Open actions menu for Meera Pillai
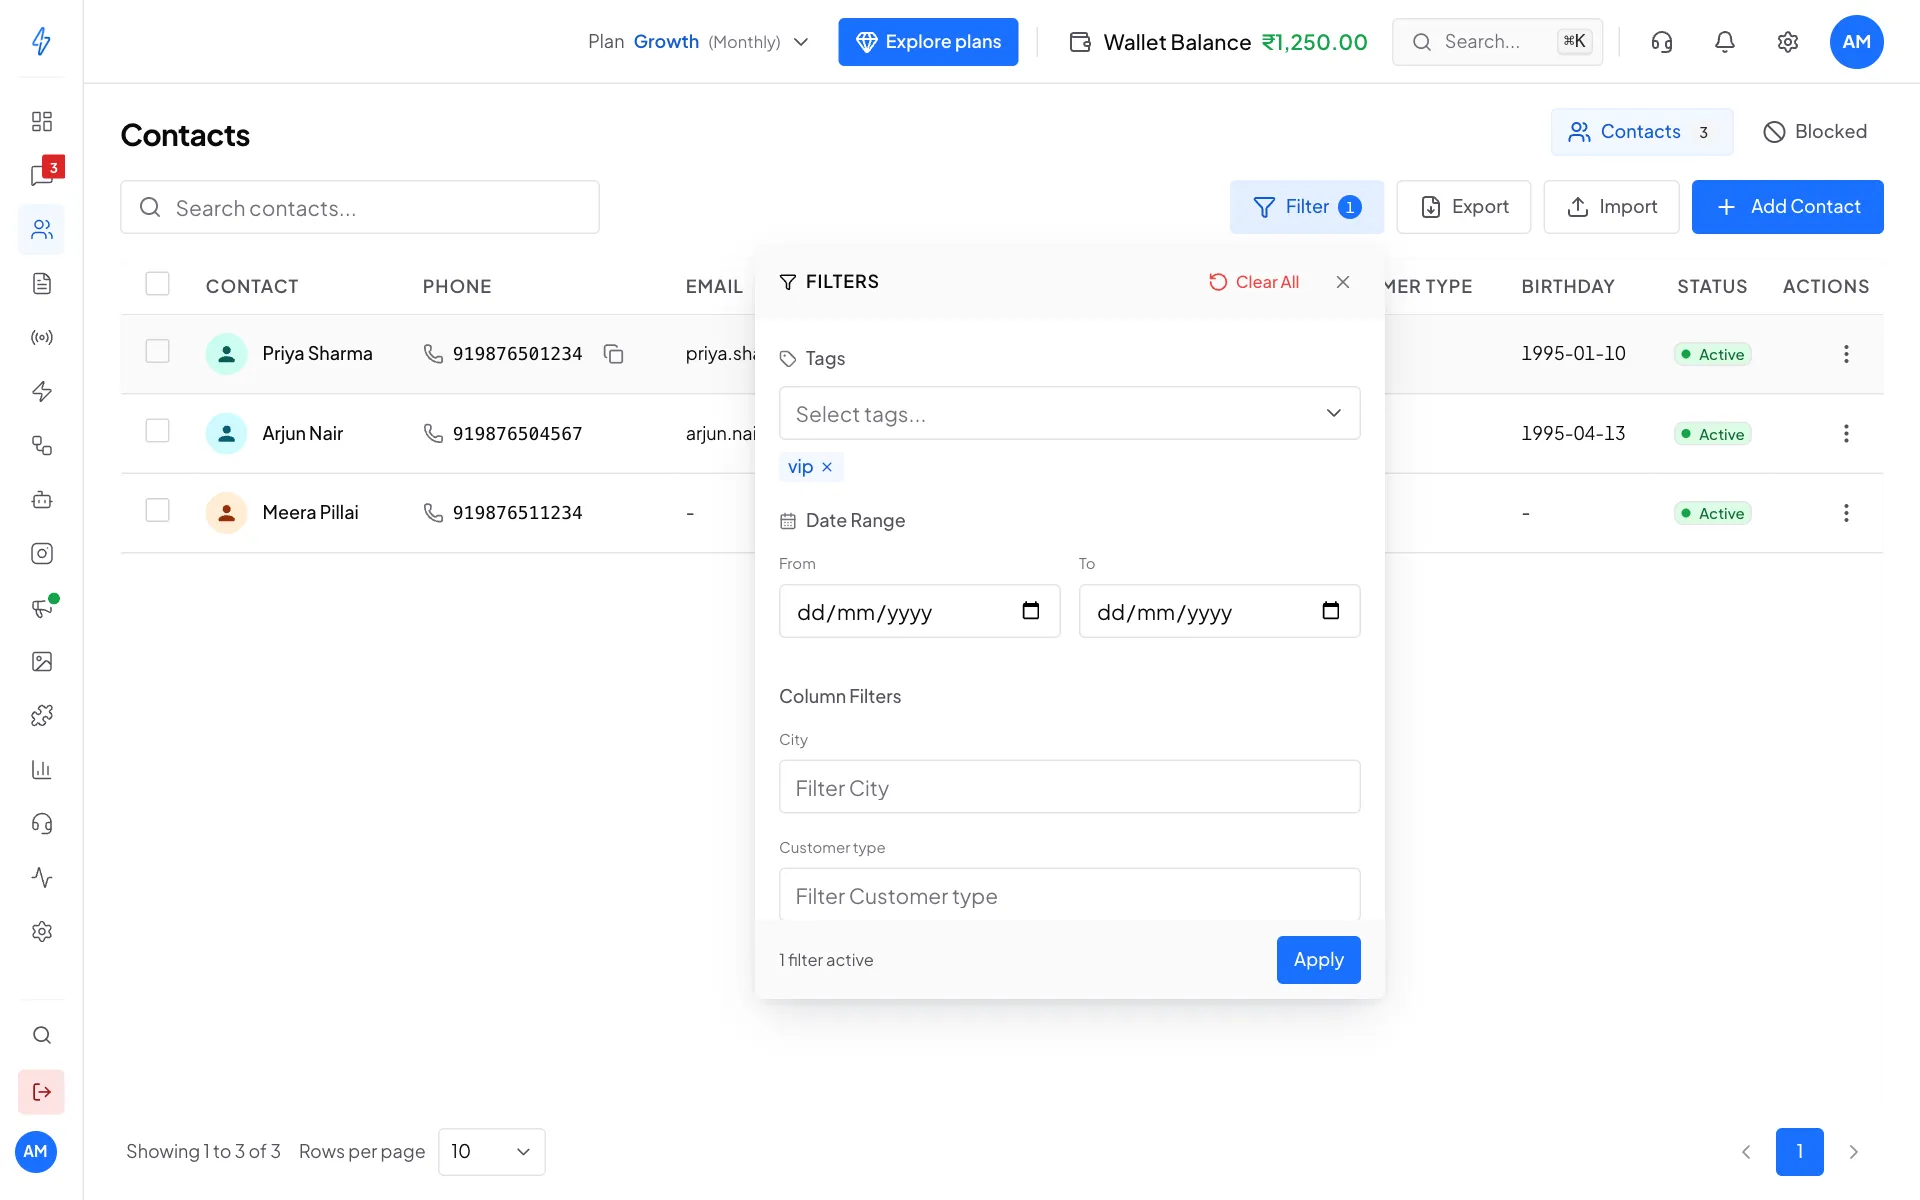Image resolution: width=1920 pixels, height=1200 pixels. click(1846, 513)
